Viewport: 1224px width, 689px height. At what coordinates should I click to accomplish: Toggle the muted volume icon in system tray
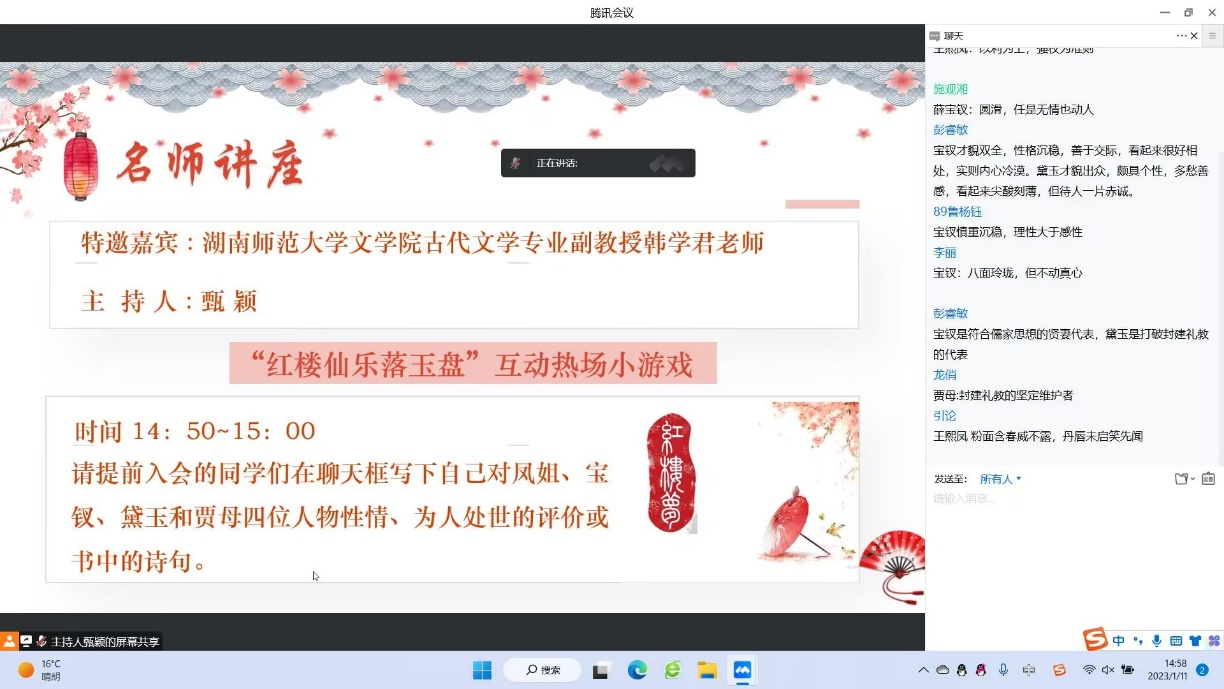tap(1108, 670)
